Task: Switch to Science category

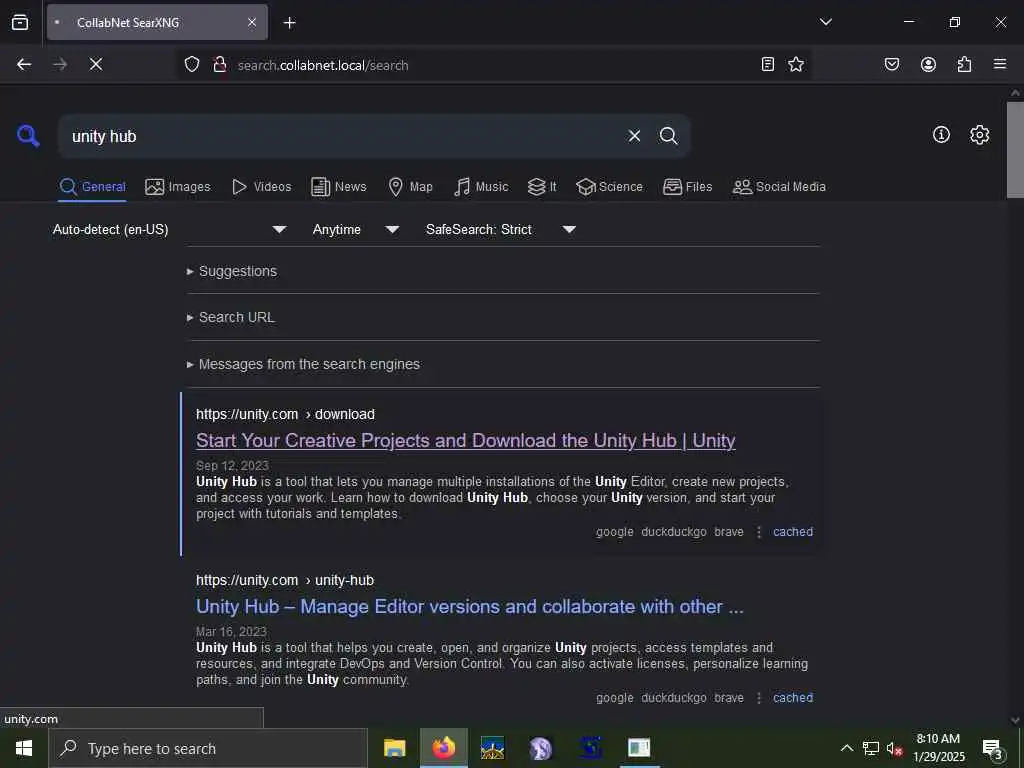Action: [609, 187]
